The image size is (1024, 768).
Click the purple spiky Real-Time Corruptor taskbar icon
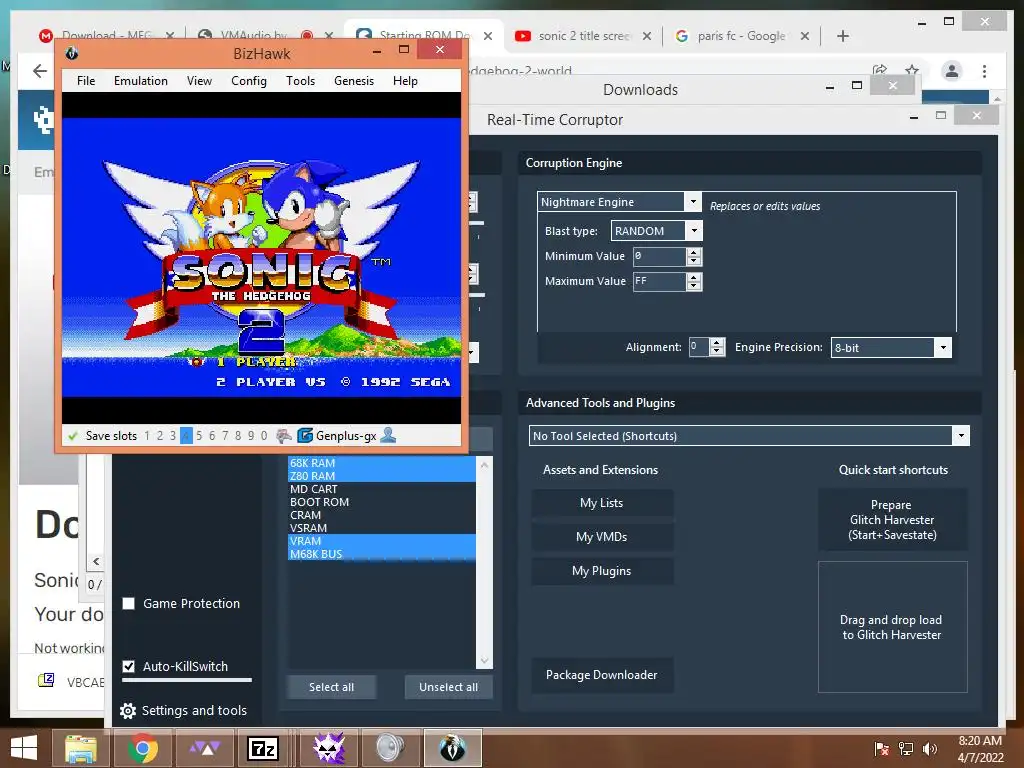click(328, 748)
